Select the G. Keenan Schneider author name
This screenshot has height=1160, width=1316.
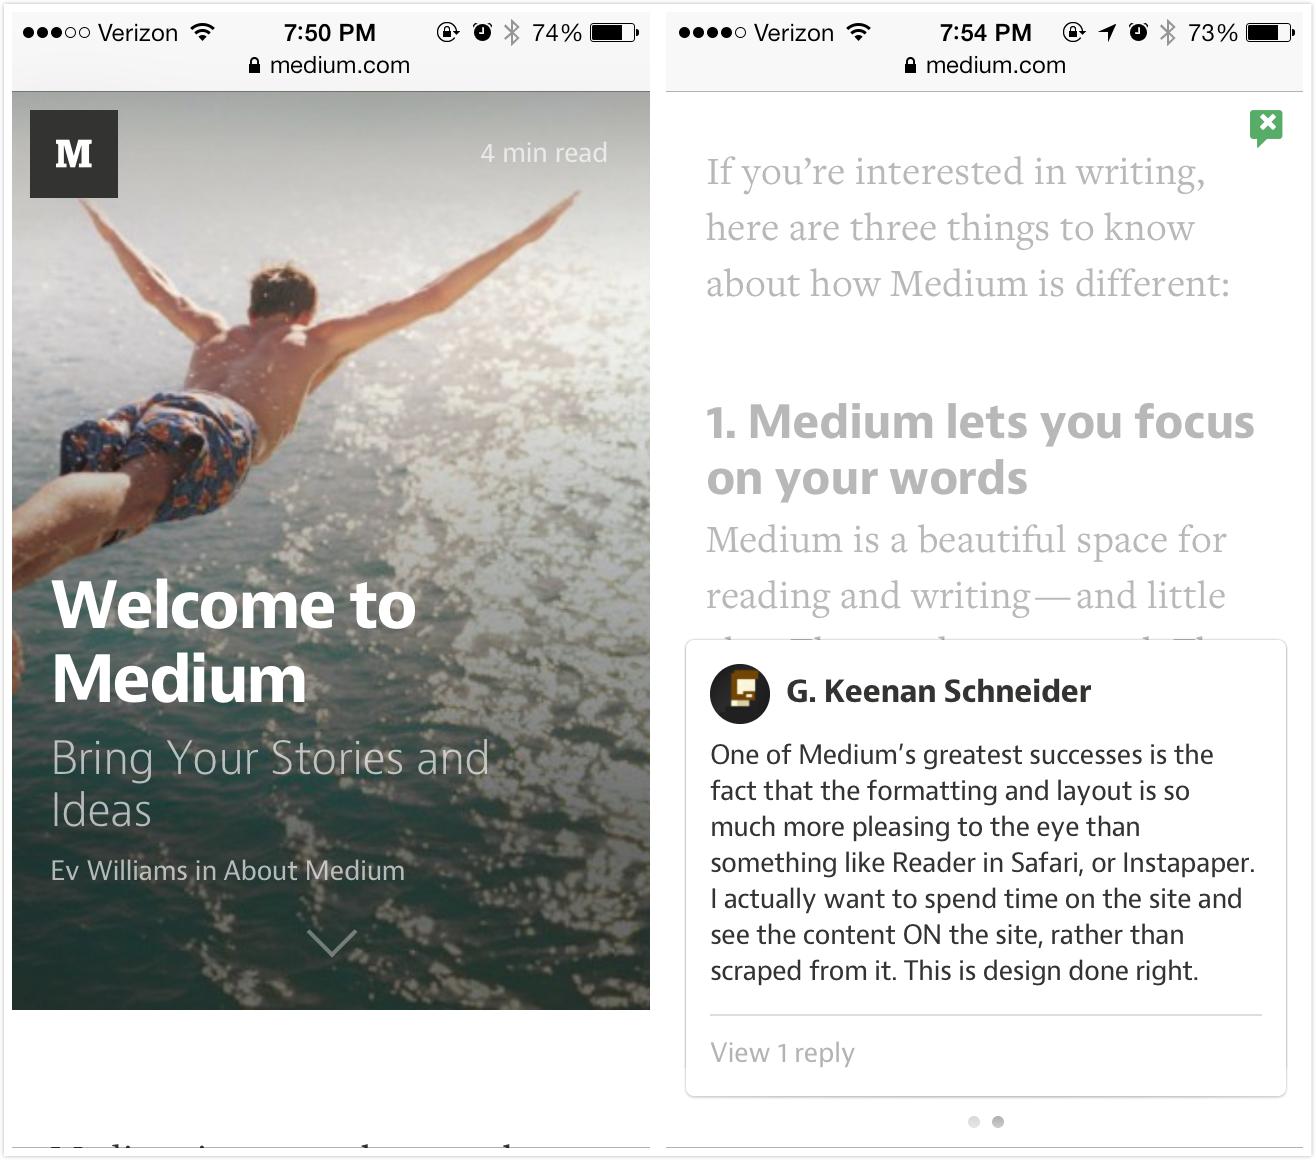pyautogui.click(x=938, y=691)
